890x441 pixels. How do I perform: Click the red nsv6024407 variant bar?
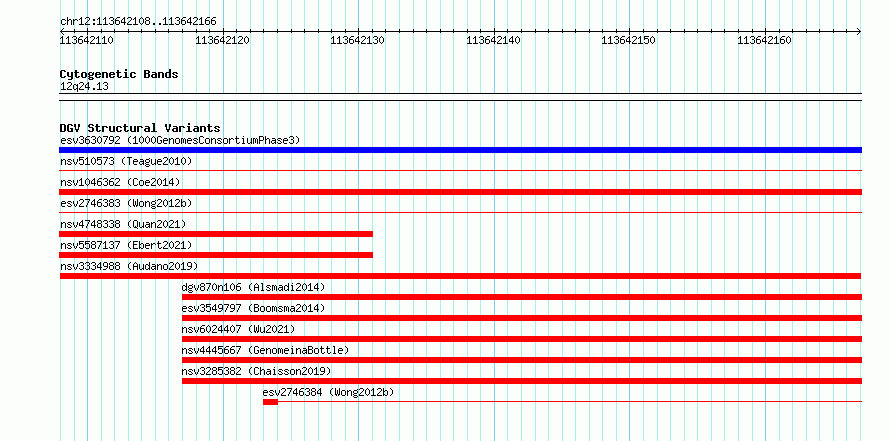coord(522,339)
